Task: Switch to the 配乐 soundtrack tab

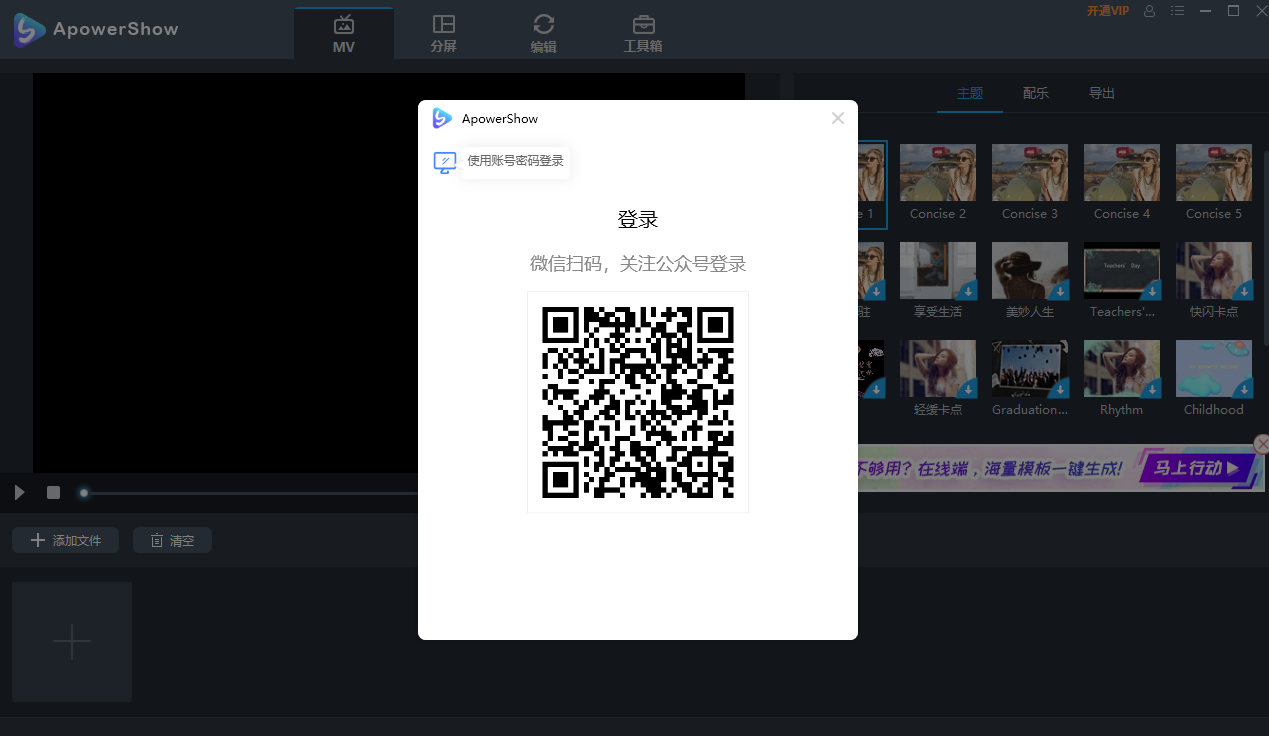Action: click(x=1035, y=92)
